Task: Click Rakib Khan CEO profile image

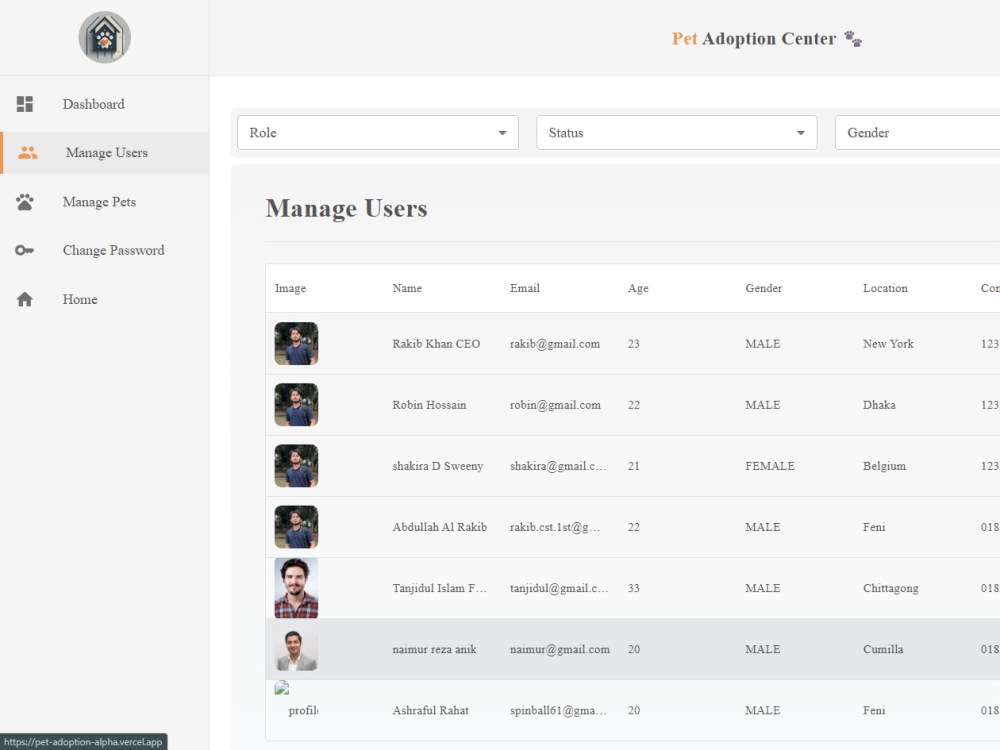Action: [x=297, y=344]
